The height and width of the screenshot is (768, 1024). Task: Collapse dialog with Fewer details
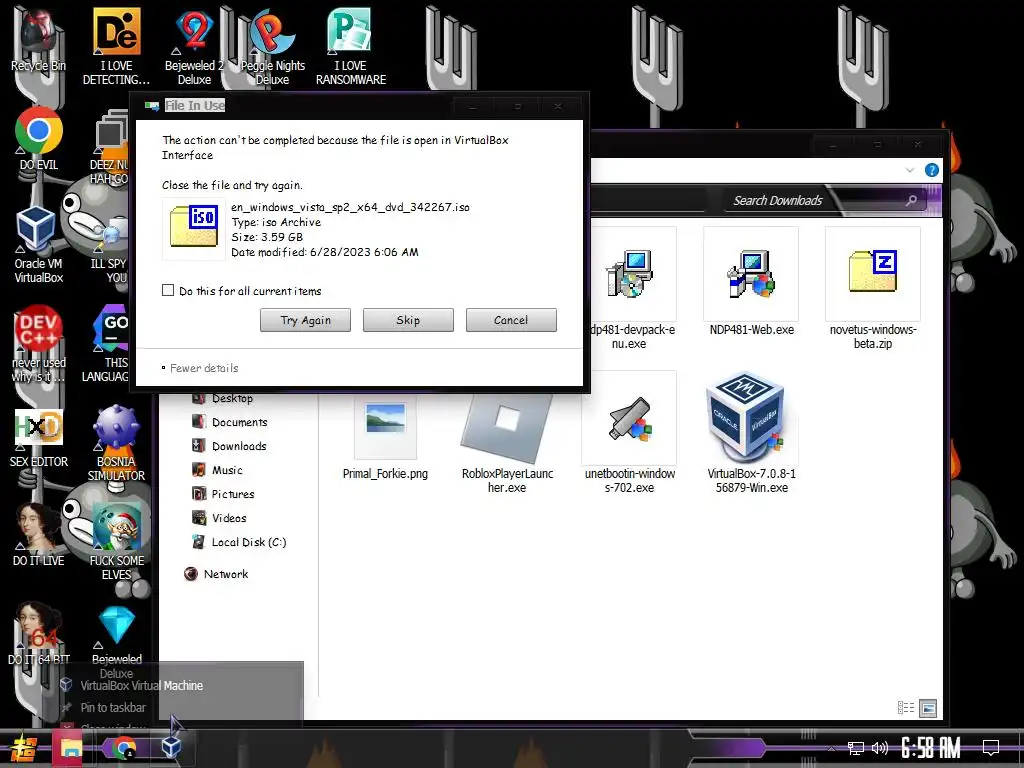pyautogui.click(x=200, y=368)
